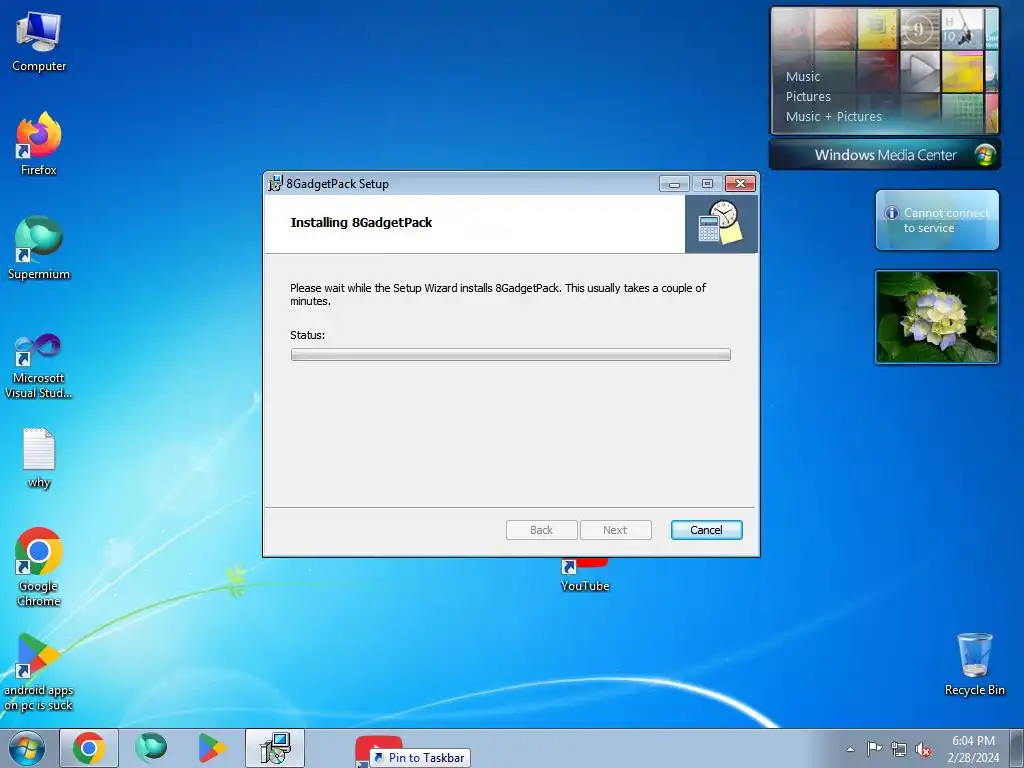Select the 'android apps on pc is suck' shortcut
This screenshot has width=1024, height=768.
tap(39, 671)
